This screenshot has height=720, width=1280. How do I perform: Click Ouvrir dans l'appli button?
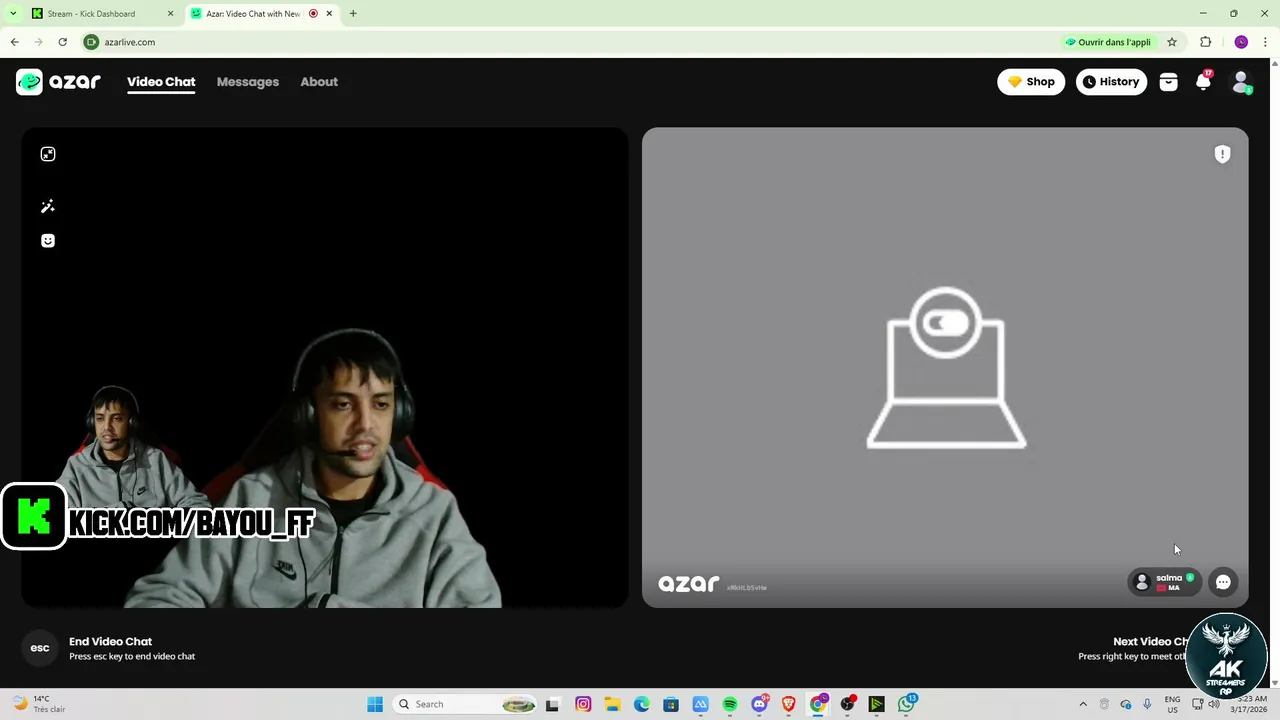click(x=1108, y=42)
